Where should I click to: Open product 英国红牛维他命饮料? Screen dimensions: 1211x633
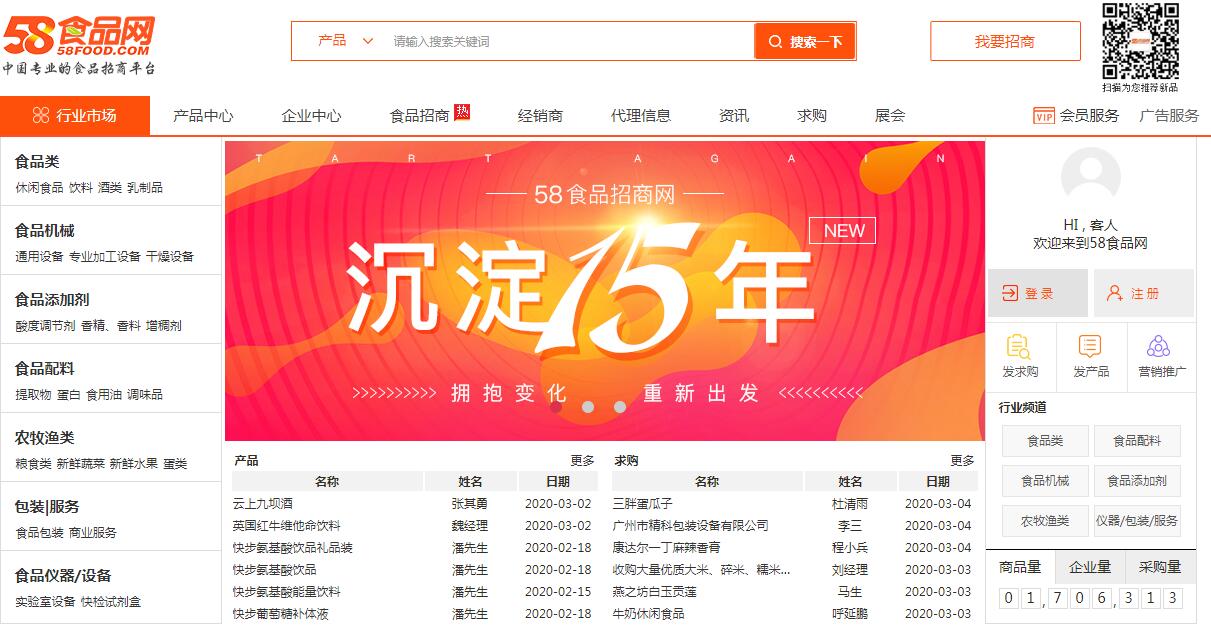click(287, 526)
